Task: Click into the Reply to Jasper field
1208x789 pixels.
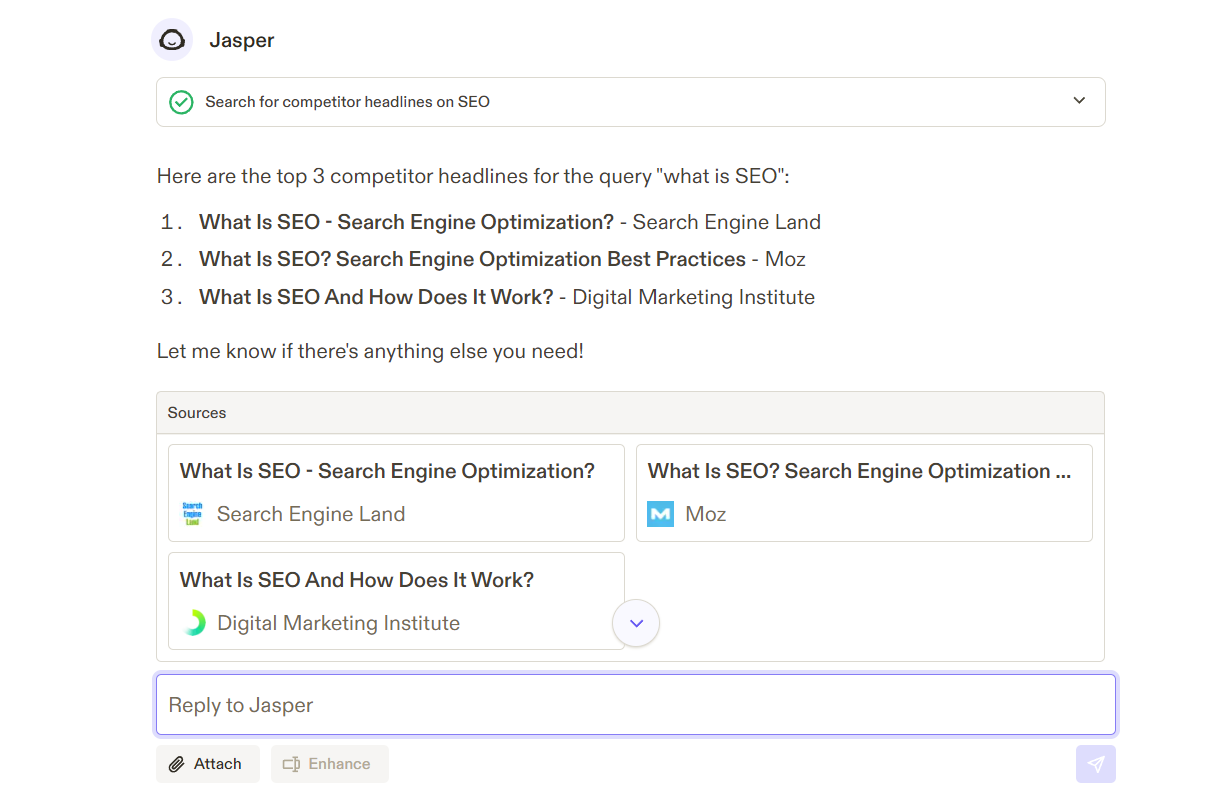Action: 636,705
